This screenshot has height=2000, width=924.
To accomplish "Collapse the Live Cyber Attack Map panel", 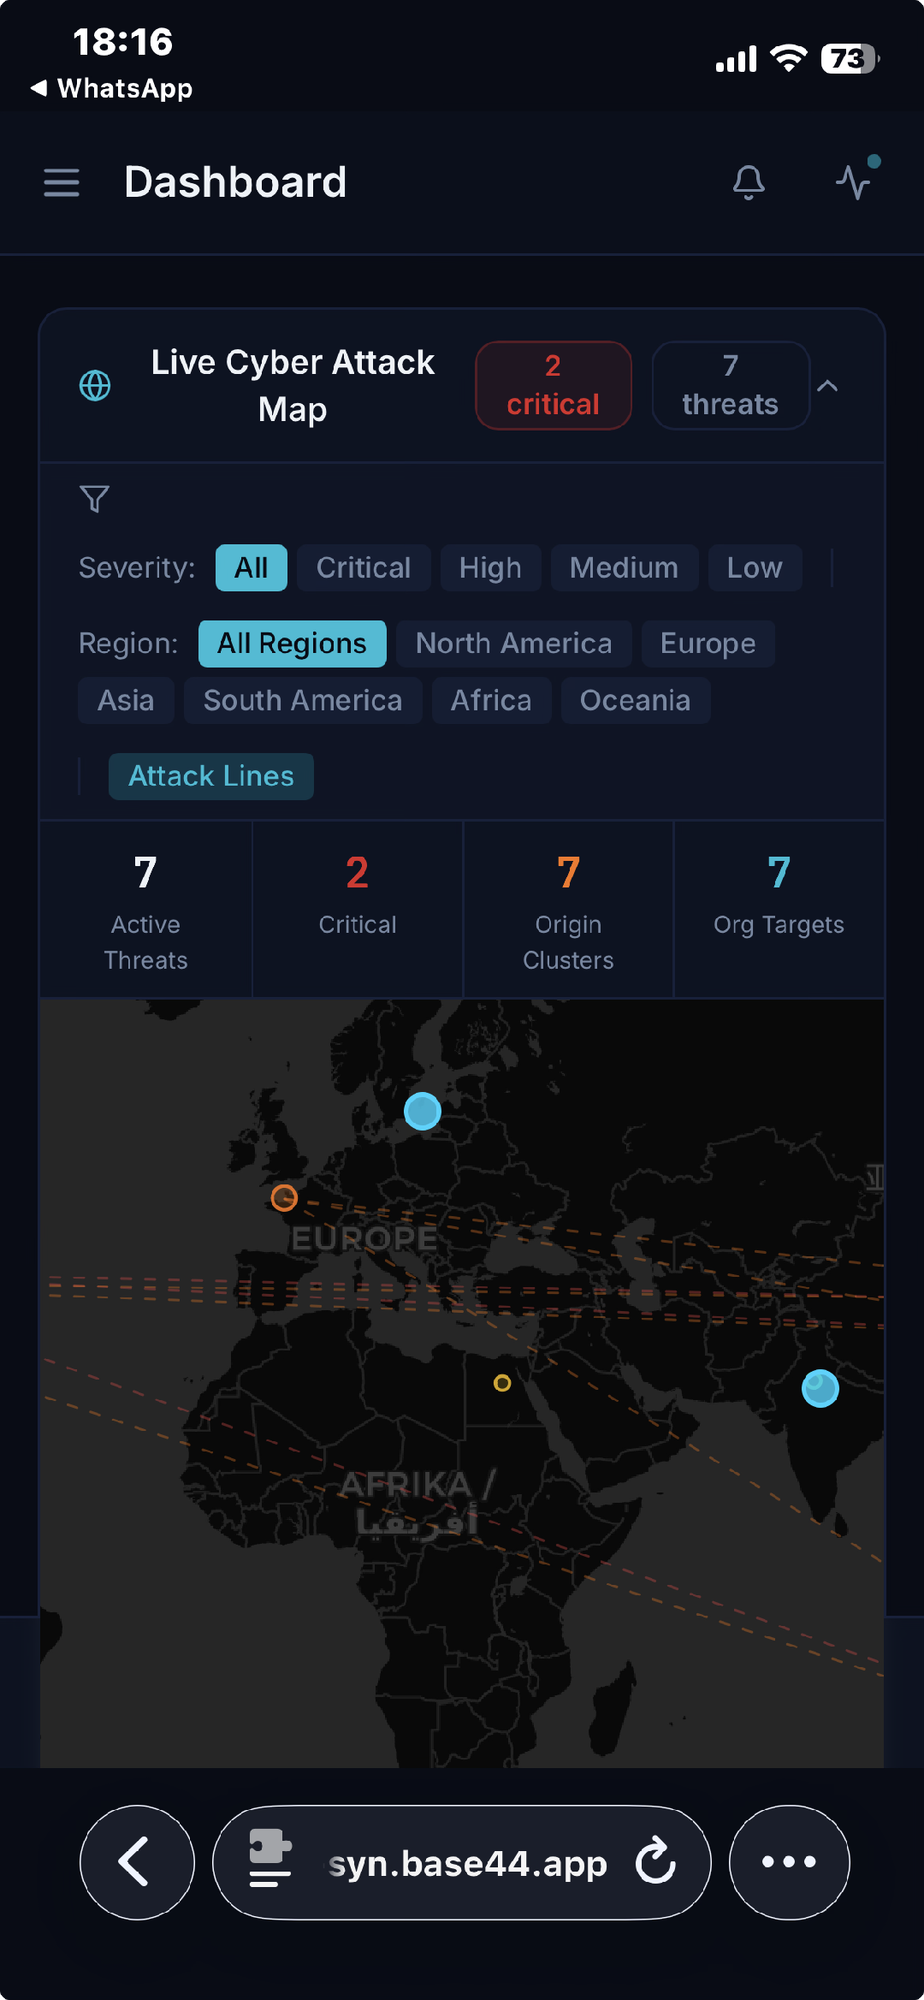I will point(828,386).
